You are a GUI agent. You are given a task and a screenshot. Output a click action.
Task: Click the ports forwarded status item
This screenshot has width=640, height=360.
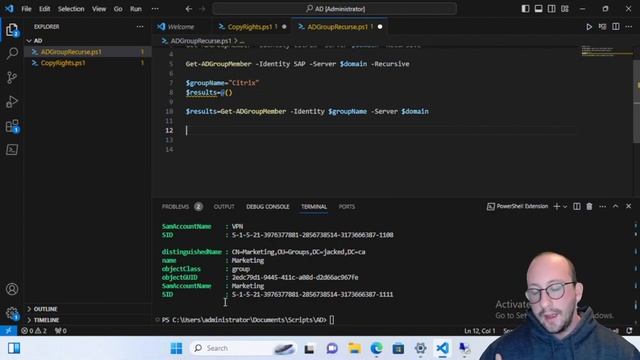pos(61,331)
